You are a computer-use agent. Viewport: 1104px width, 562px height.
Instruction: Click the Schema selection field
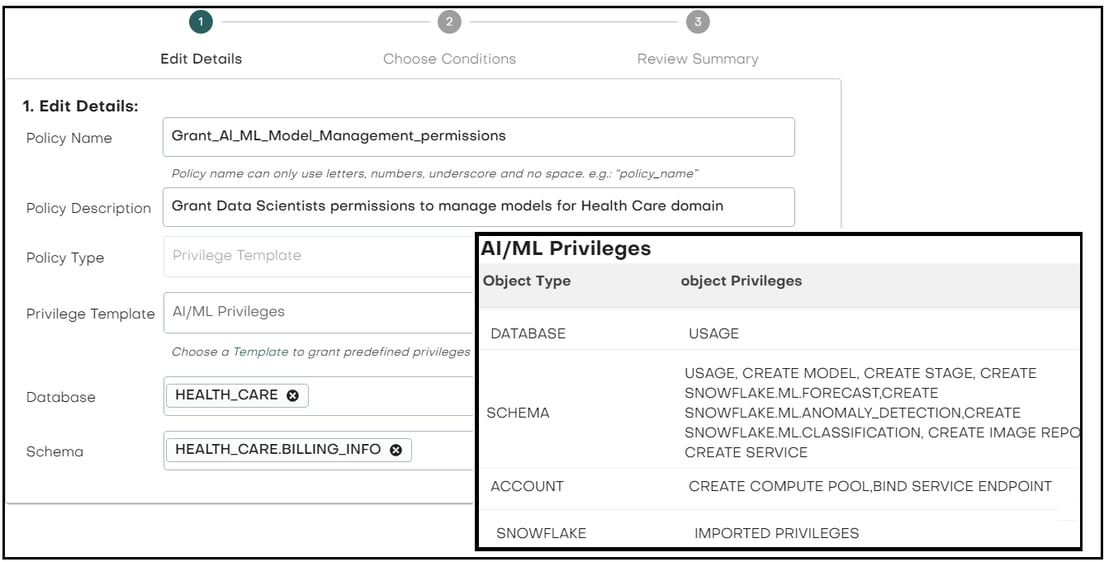319,450
